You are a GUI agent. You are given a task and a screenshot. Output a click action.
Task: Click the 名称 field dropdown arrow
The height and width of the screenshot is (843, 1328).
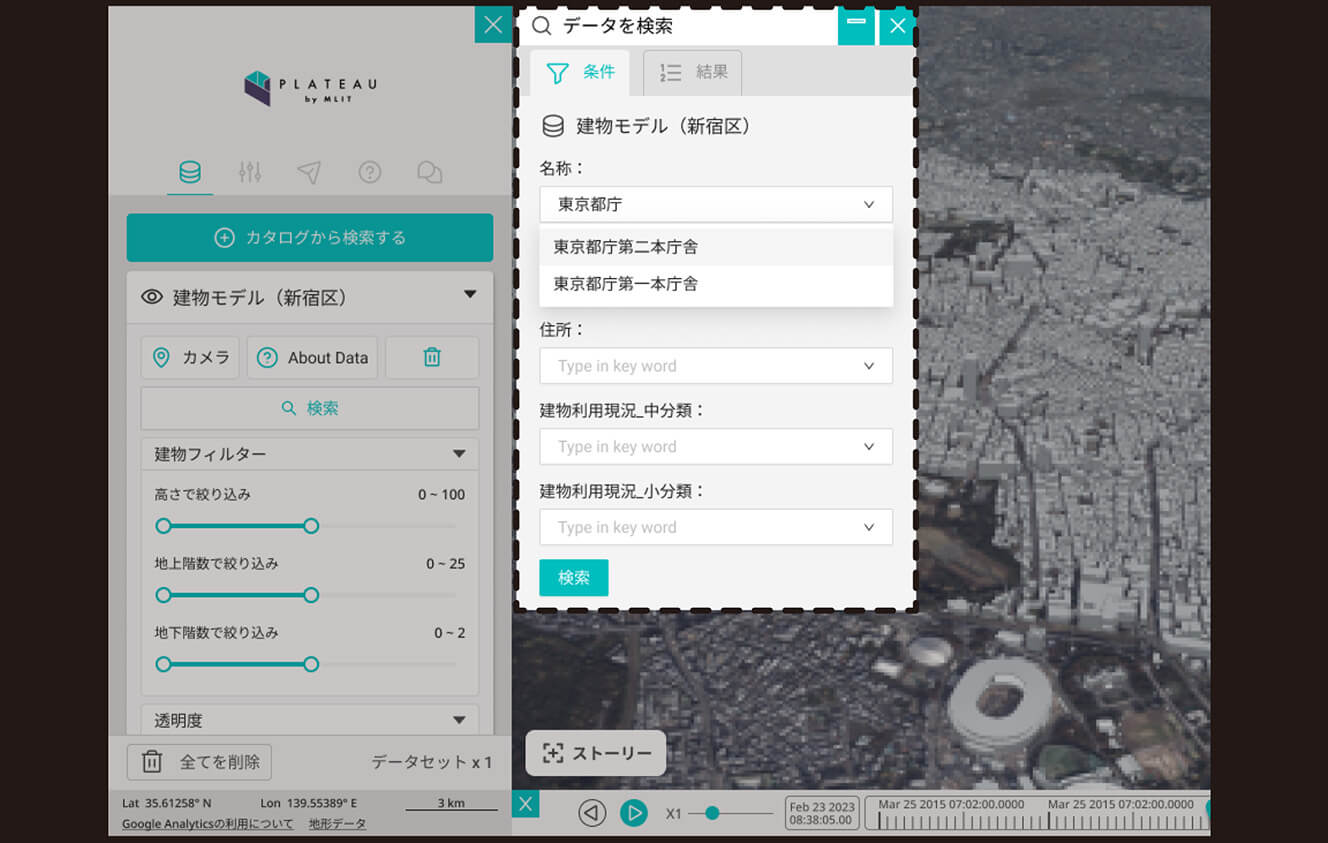point(869,204)
